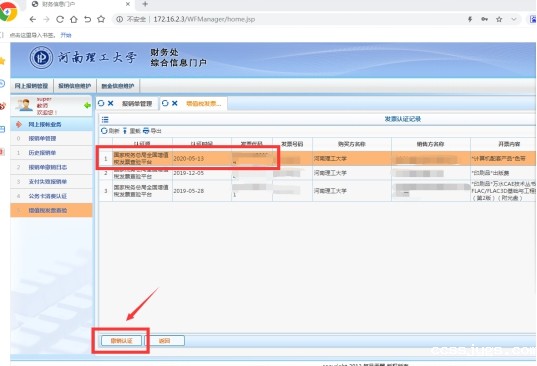Click the 返回 button at bottom
537x366 pixels.
(165, 341)
